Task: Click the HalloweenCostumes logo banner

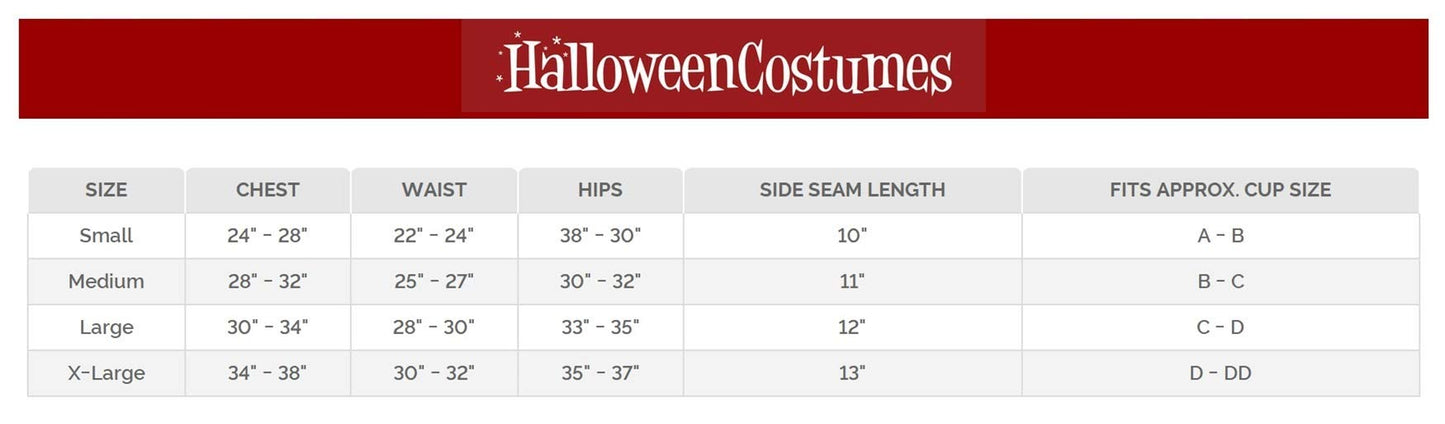Action: tap(723, 67)
